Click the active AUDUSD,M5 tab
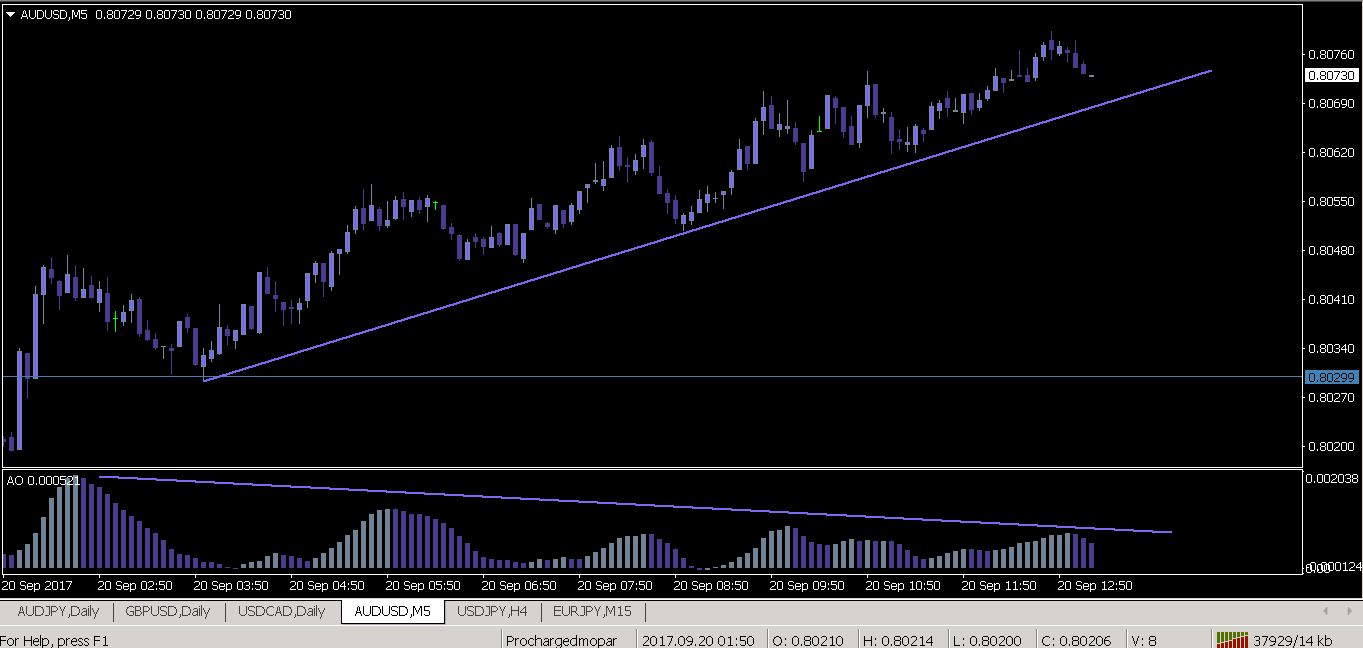This screenshot has height=648, width=1363. [x=392, y=611]
